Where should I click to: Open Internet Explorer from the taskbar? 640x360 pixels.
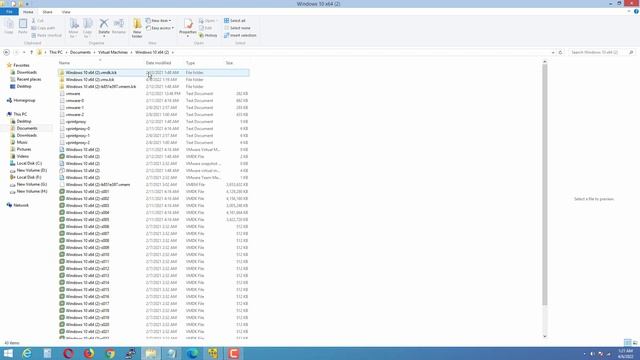tap(27, 353)
